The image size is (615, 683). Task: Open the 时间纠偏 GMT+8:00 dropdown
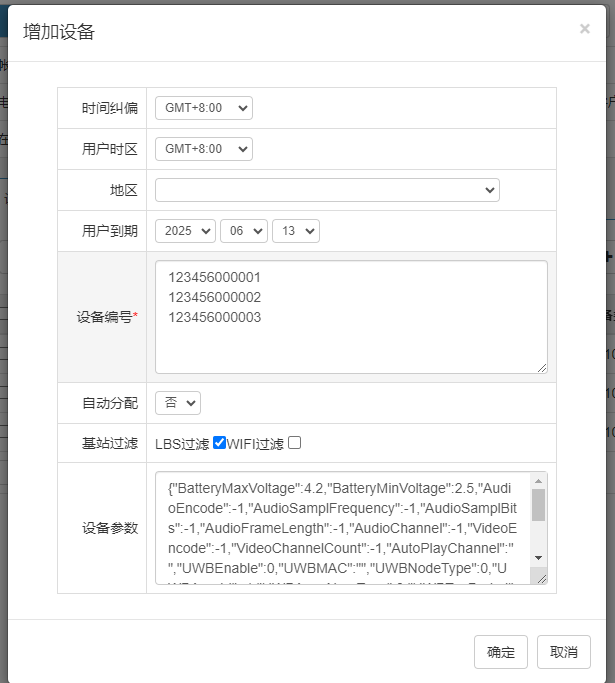pos(203,108)
